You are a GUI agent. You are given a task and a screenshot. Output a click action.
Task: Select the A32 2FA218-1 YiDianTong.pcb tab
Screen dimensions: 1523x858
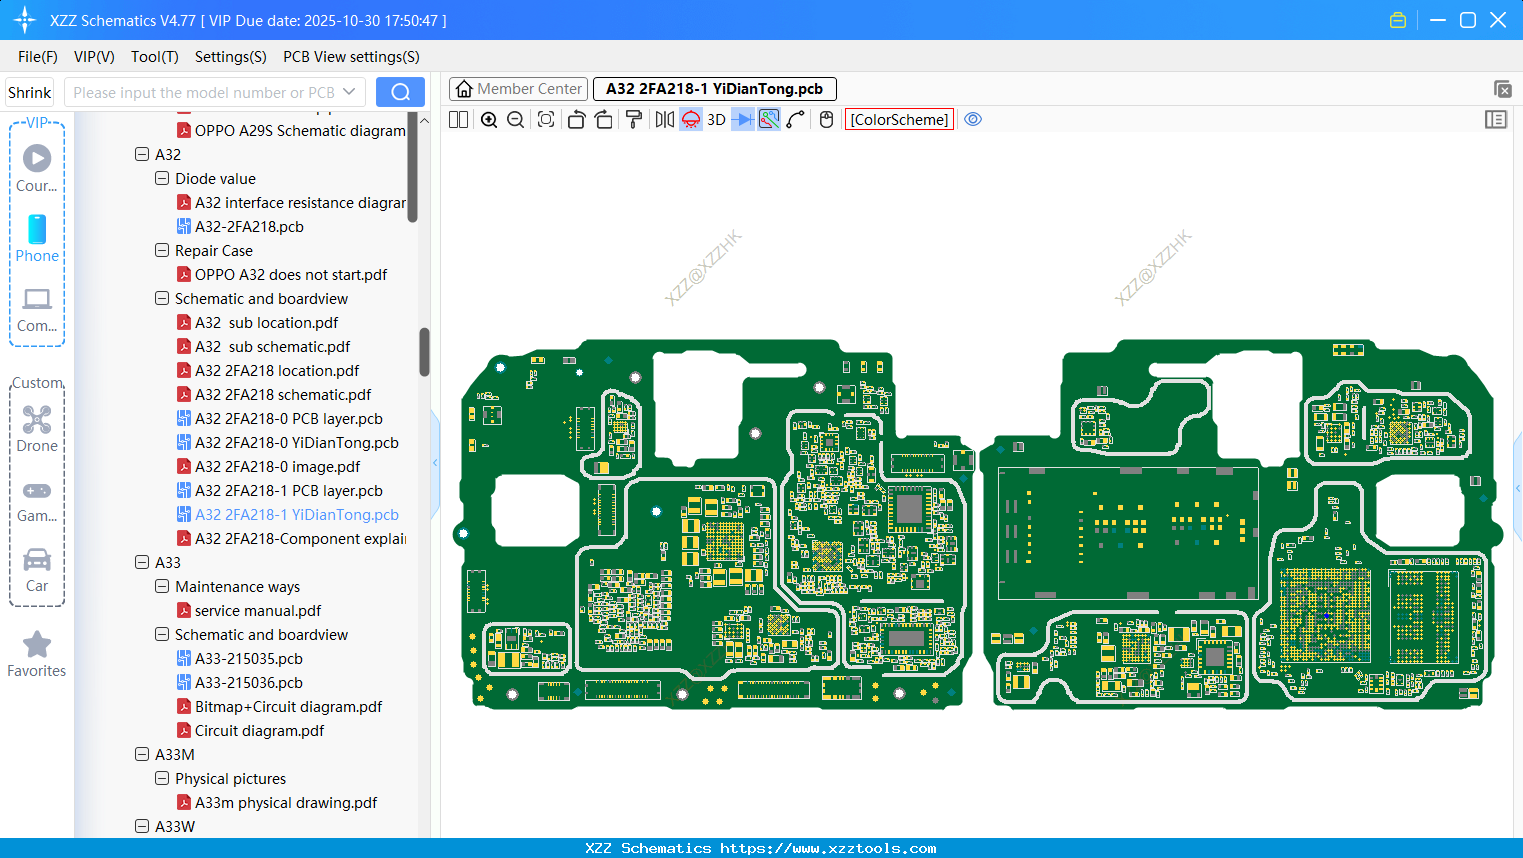[x=714, y=88]
